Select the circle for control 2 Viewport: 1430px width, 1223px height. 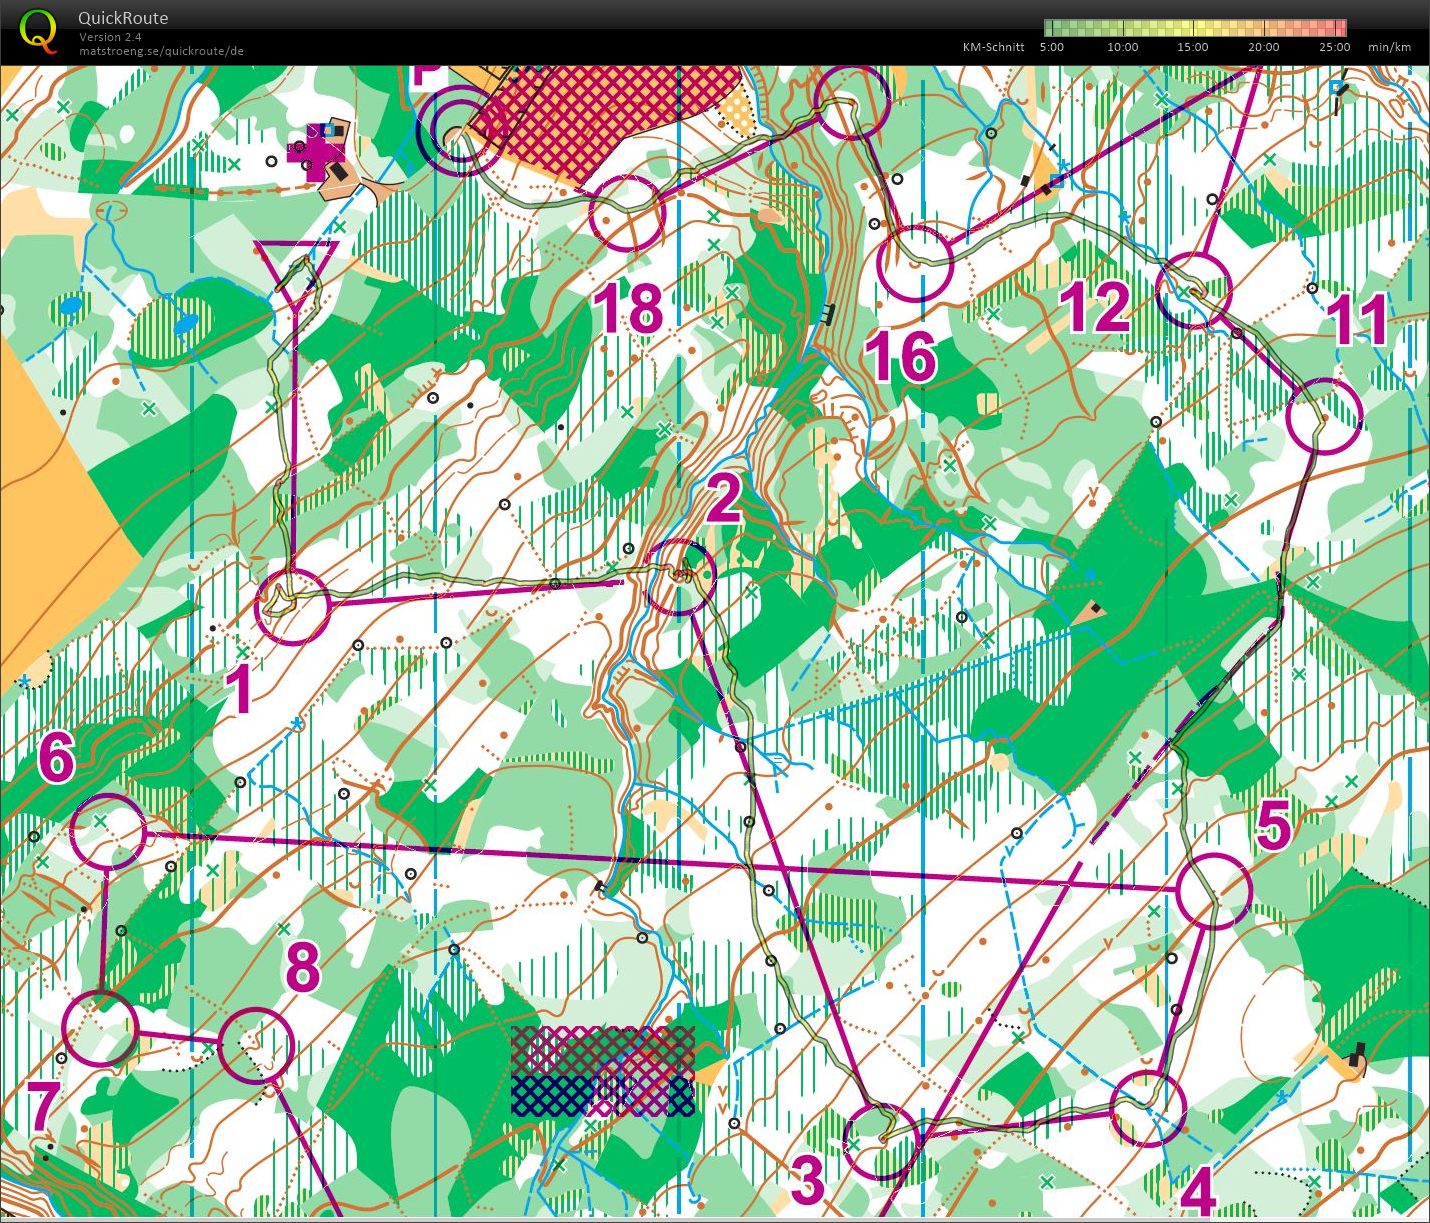pyautogui.click(x=682, y=577)
